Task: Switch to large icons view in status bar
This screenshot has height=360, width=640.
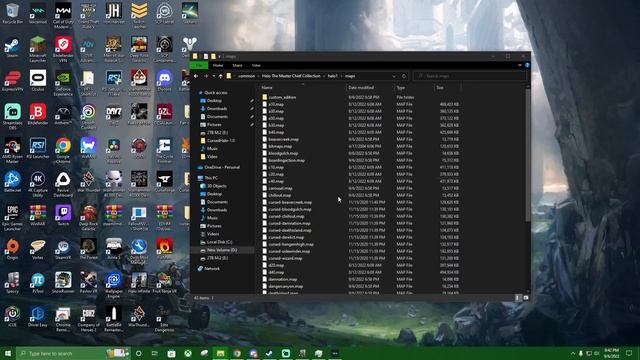Action: (x=526, y=298)
